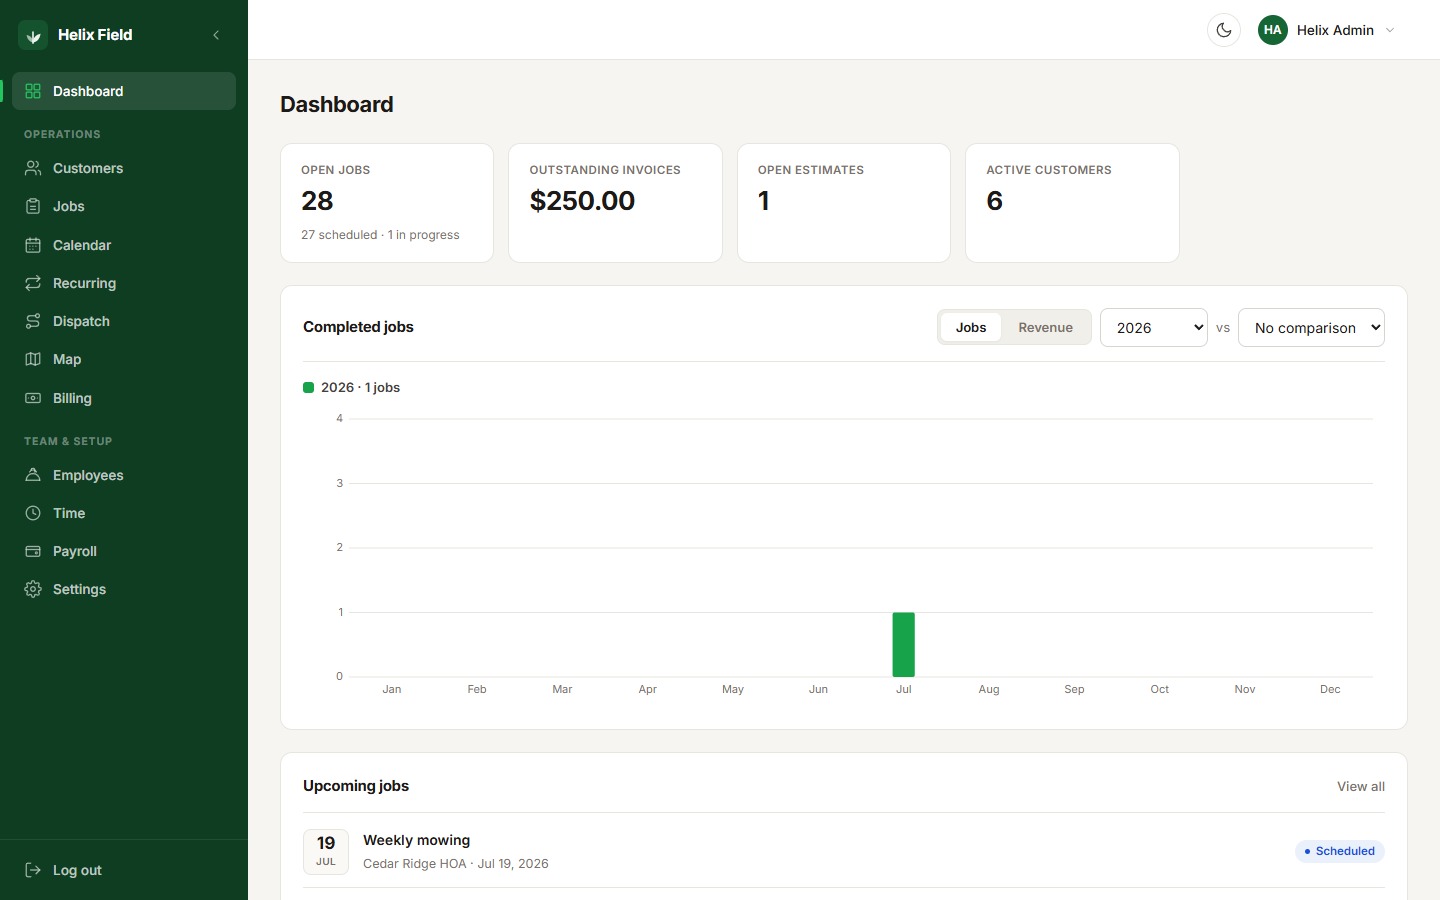Open the Weekly mowing job title
Screen dimensions: 1440x900
[416, 840]
